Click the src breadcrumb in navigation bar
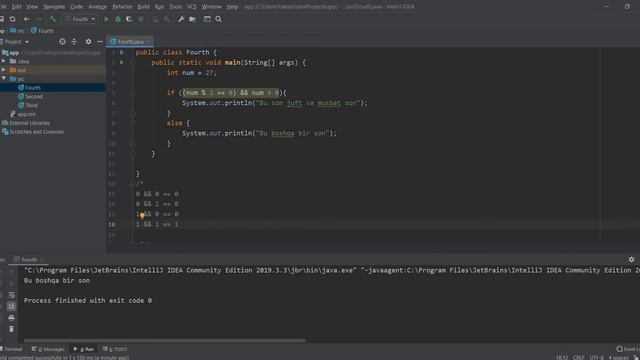640x360 pixels. tap(17, 31)
